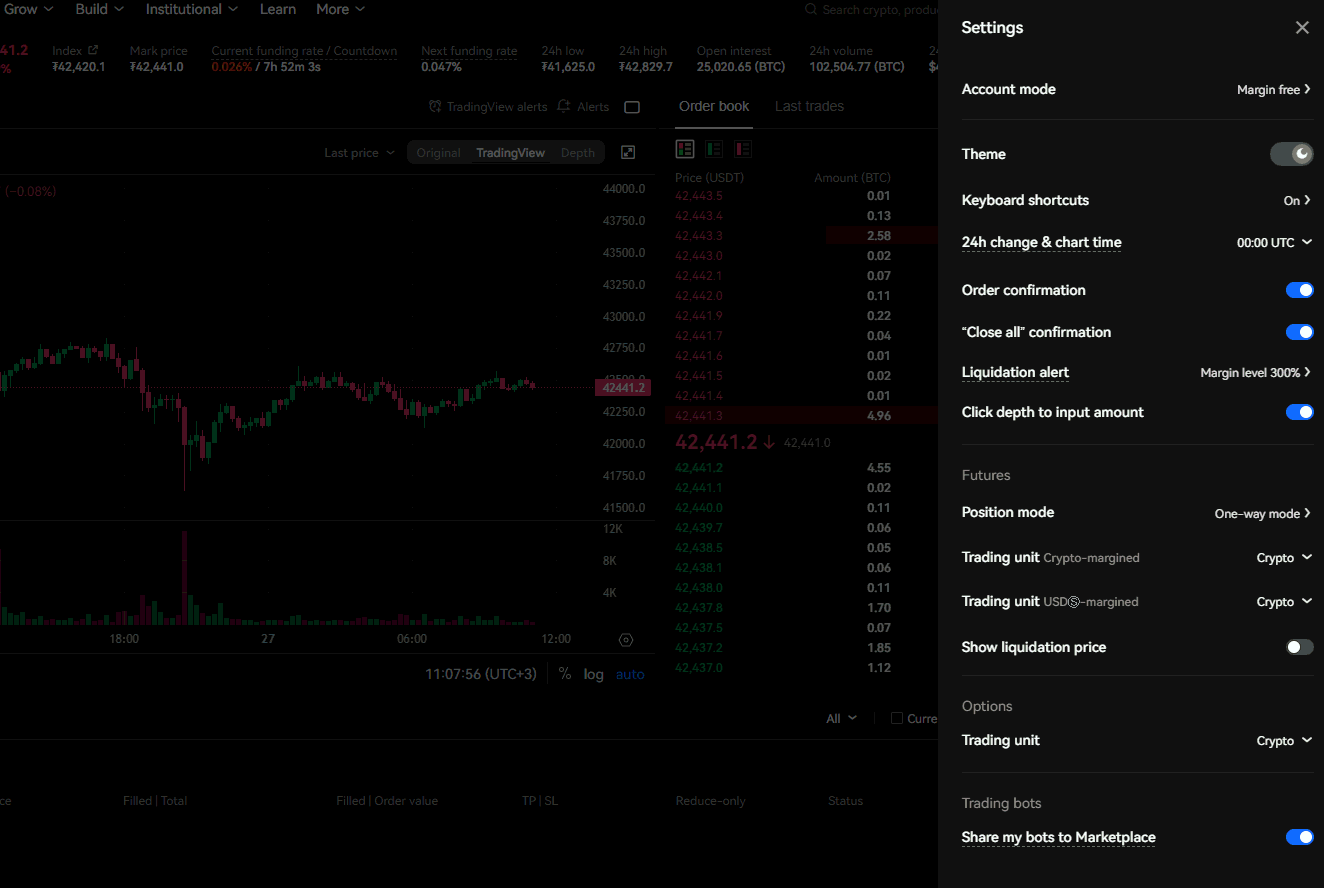Enable Show liquidation price switch
This screenshot has width=1324, height=888.
coord(1299,647)
